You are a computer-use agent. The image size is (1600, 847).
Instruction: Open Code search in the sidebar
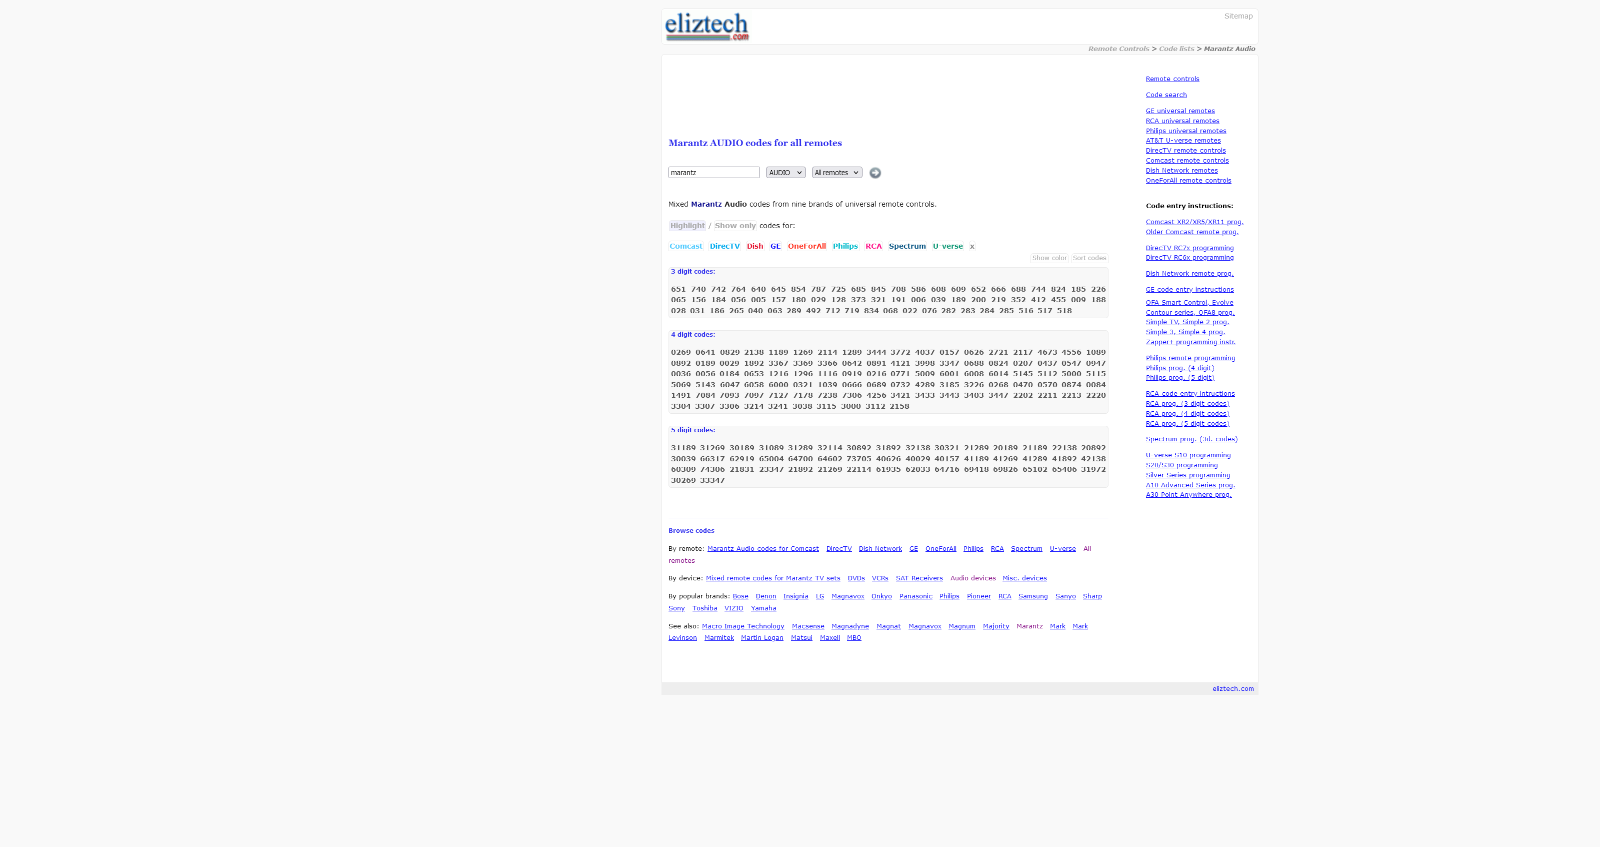click(1166, 95)
